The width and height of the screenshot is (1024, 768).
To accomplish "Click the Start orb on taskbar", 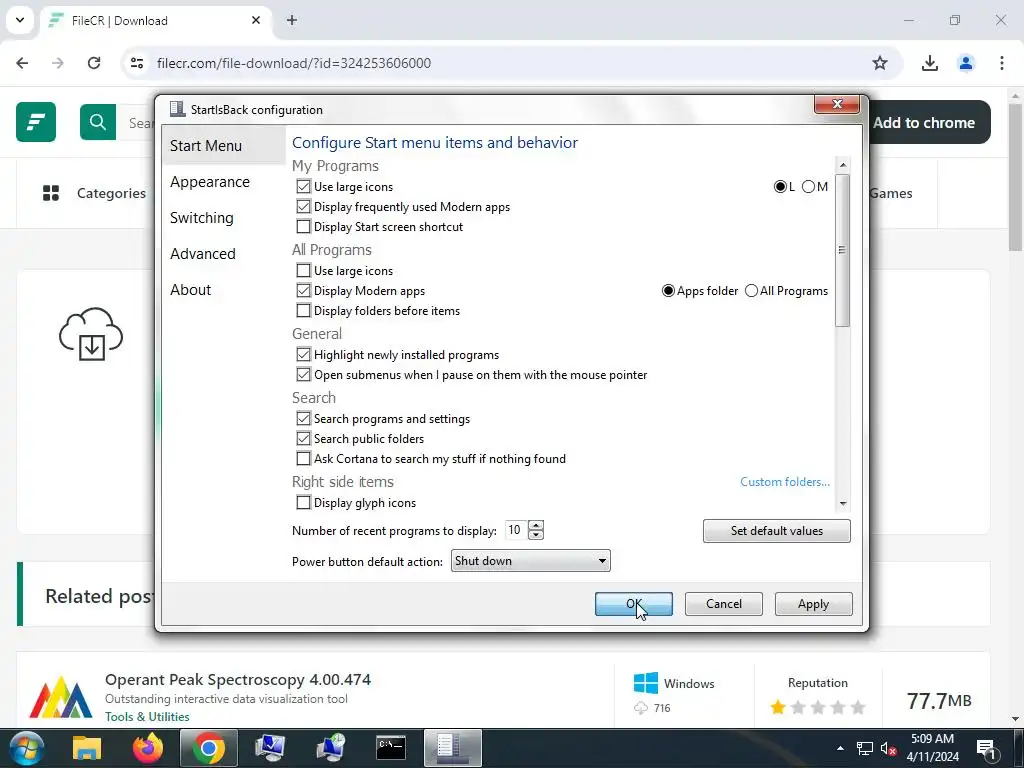I will pyautogui.click(x=25, y=748).
